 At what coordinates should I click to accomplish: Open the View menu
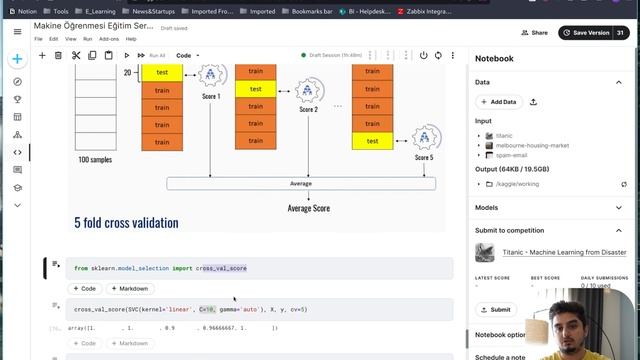71,39
